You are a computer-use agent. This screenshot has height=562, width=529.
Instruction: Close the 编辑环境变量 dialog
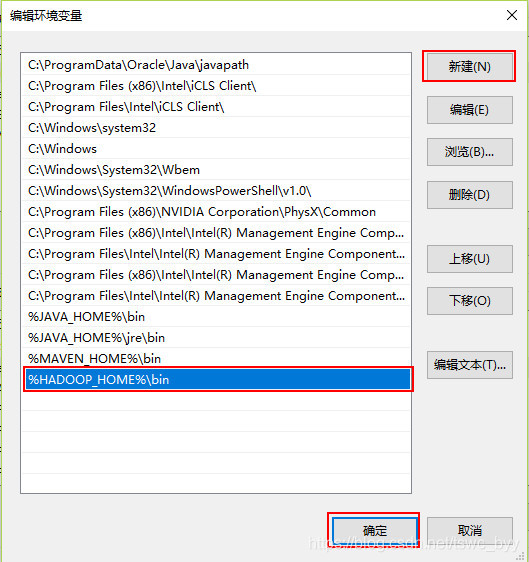(x=512, y=15)
